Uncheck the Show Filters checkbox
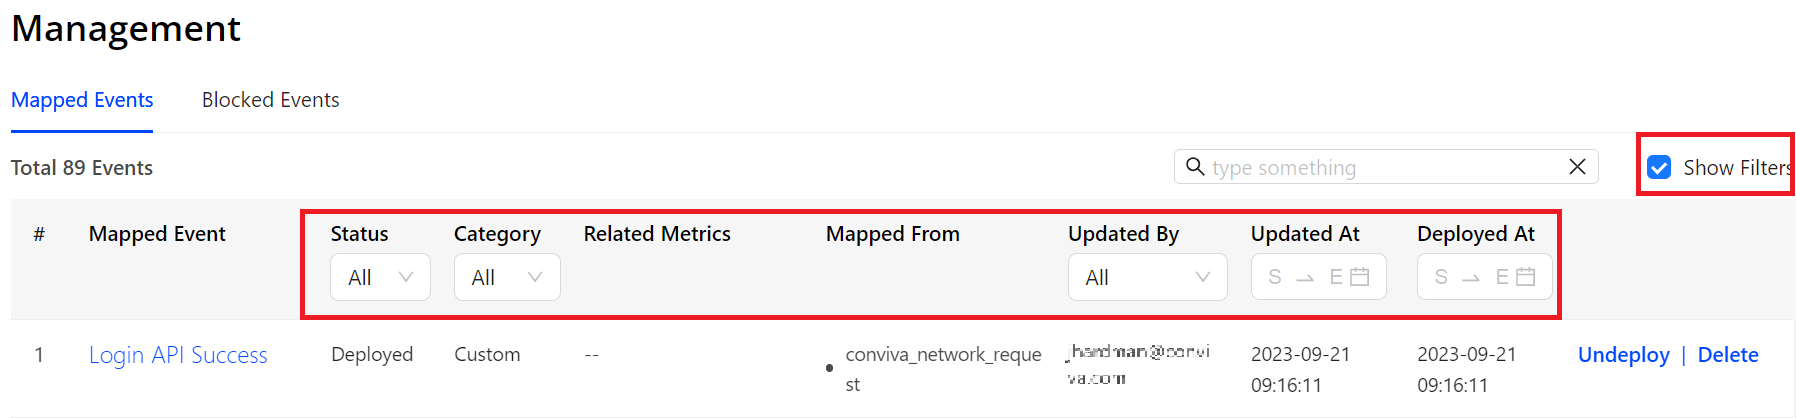Image resolution: width=1796 pixels, height=418 pixels. [x=1659, y=167]
